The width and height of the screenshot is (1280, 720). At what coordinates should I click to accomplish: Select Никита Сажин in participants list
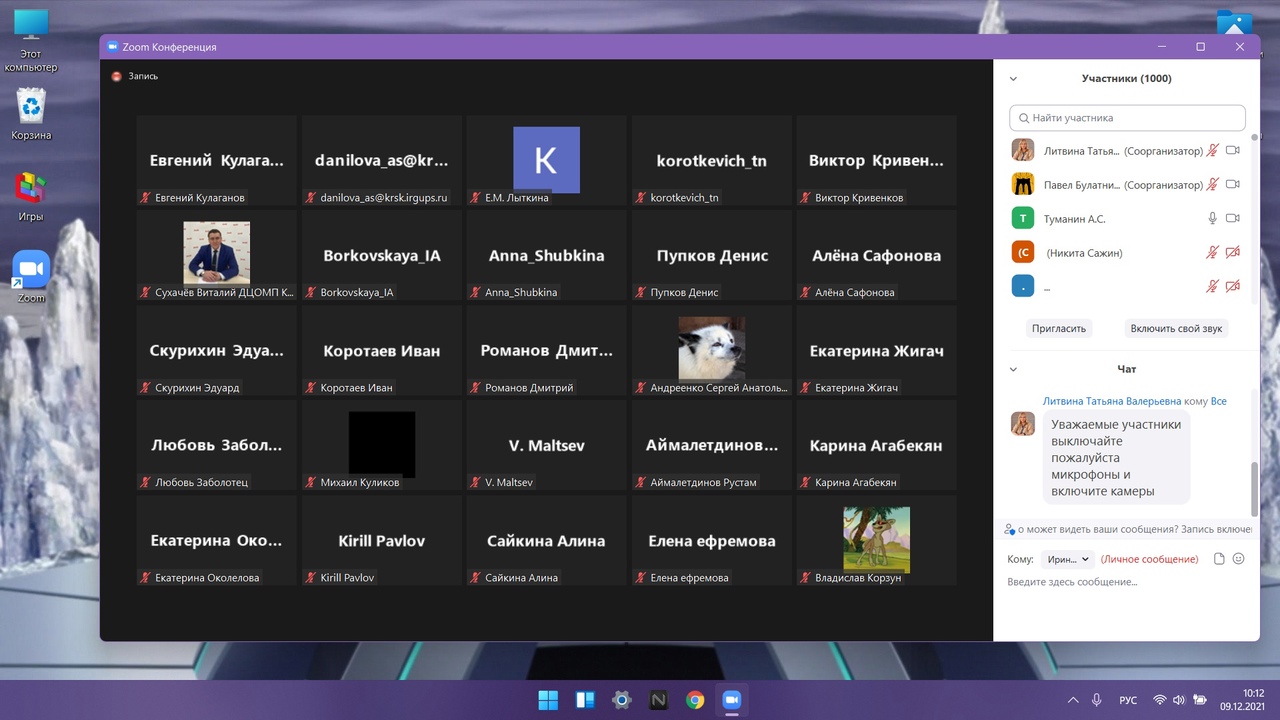[1084, 253]
